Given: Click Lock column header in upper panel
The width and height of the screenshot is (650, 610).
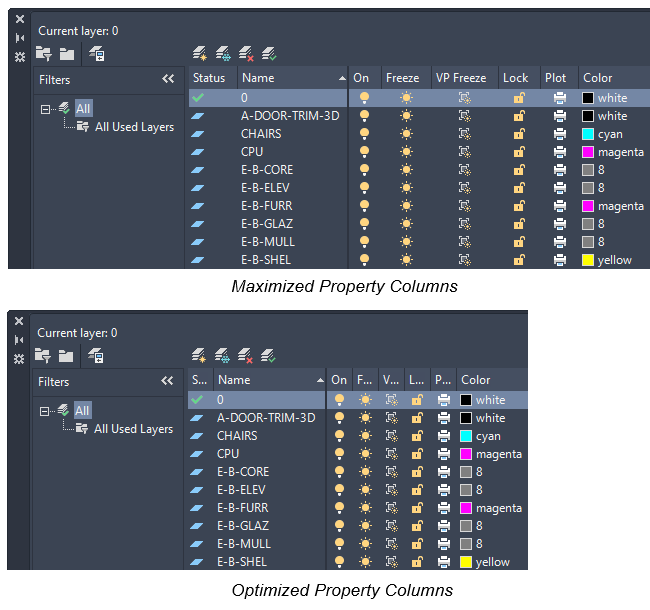Looking at the screenshot, I should click(x=519, y=78).
